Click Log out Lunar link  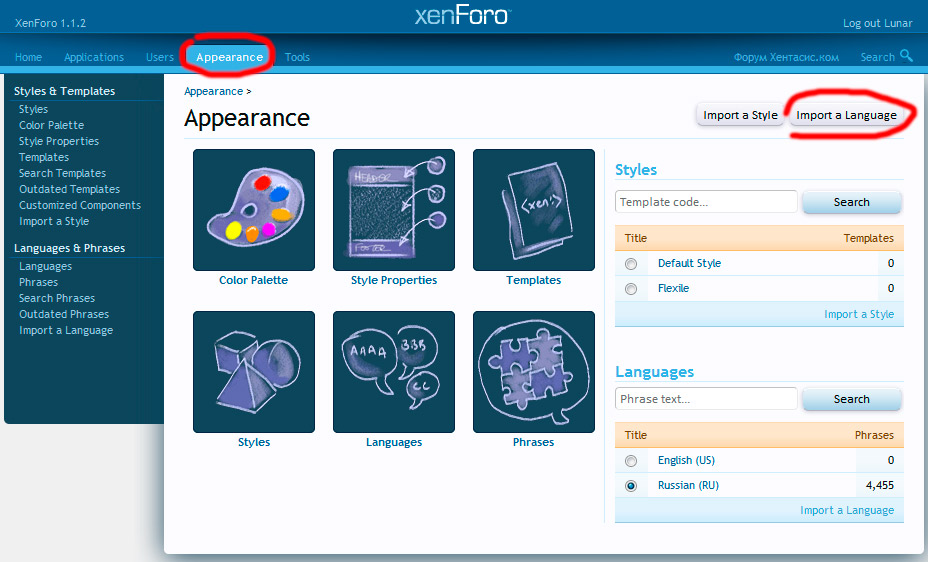pyautogui.click(x=878, y=23)
